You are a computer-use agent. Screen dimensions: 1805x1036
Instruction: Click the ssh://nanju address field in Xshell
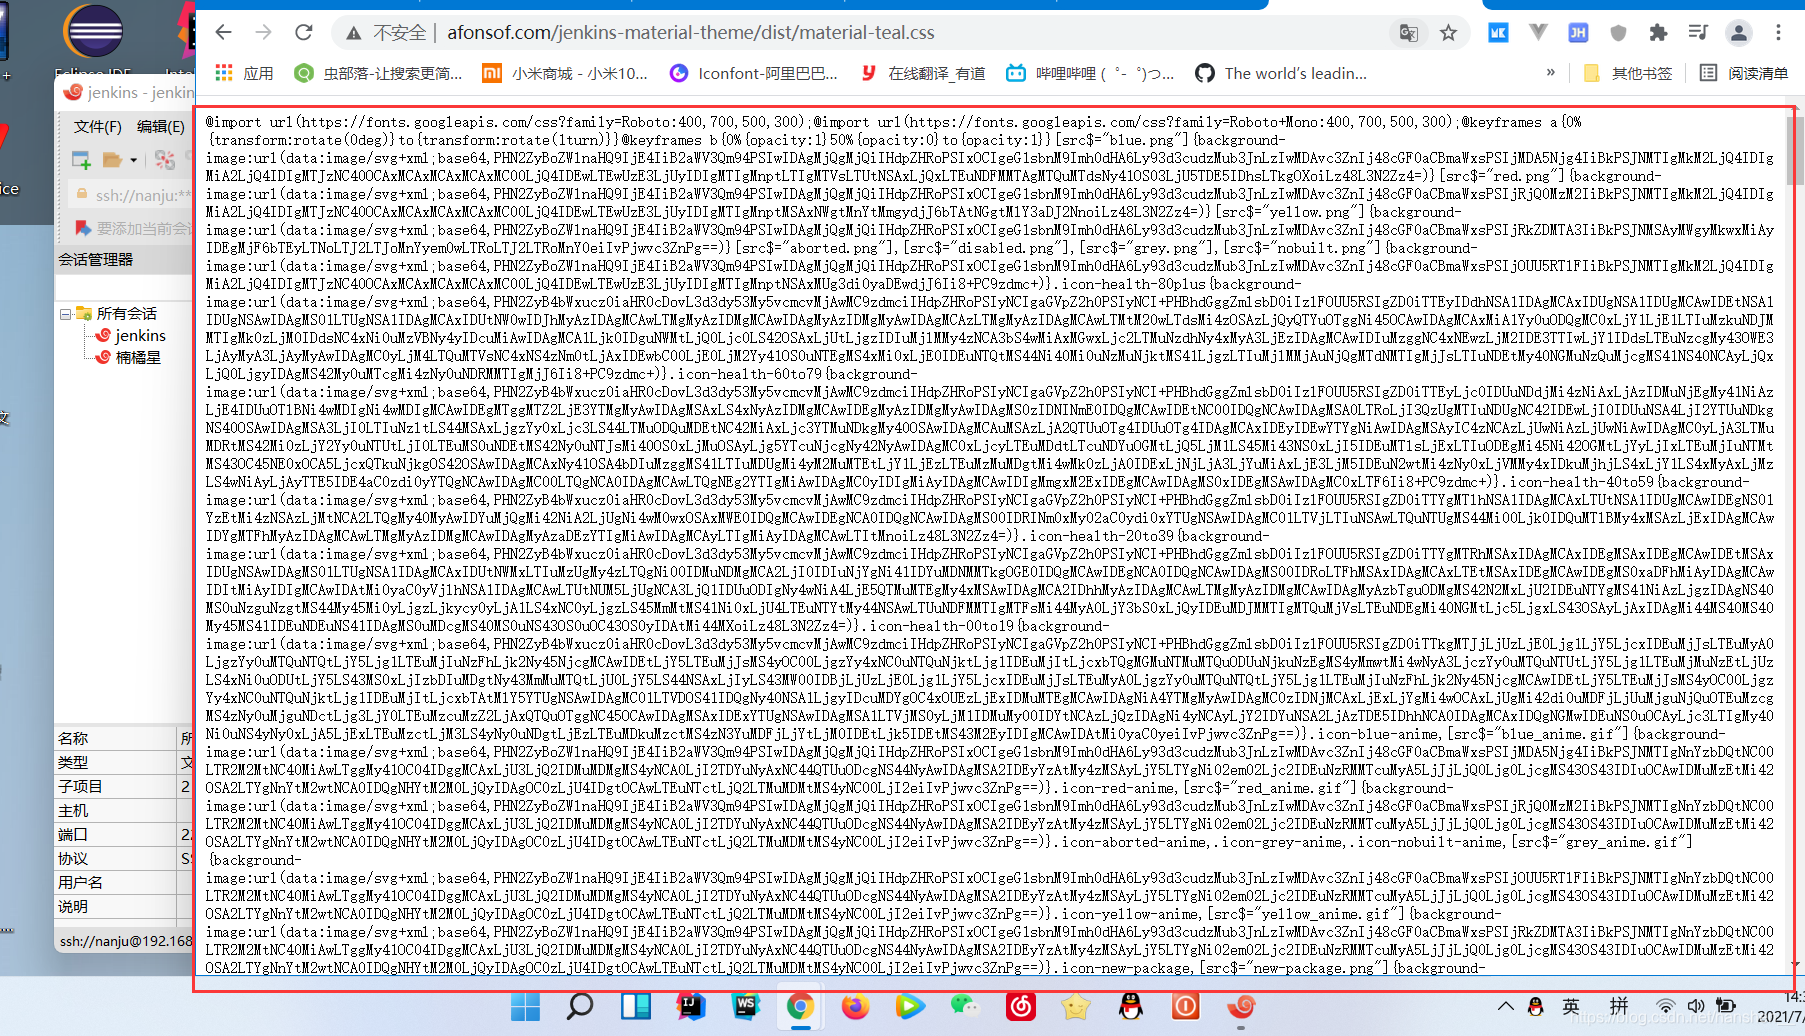point(132,195)
